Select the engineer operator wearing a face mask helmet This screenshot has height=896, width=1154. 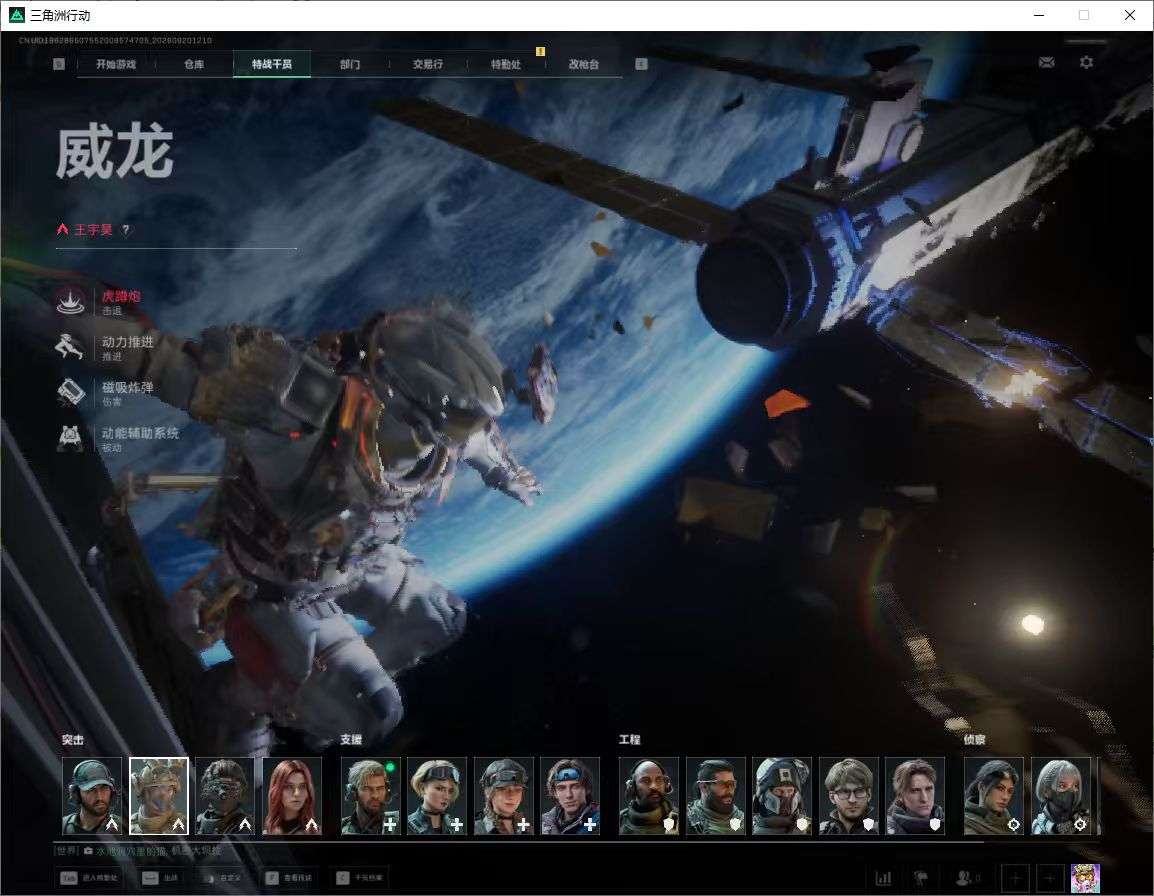[782, 796]
